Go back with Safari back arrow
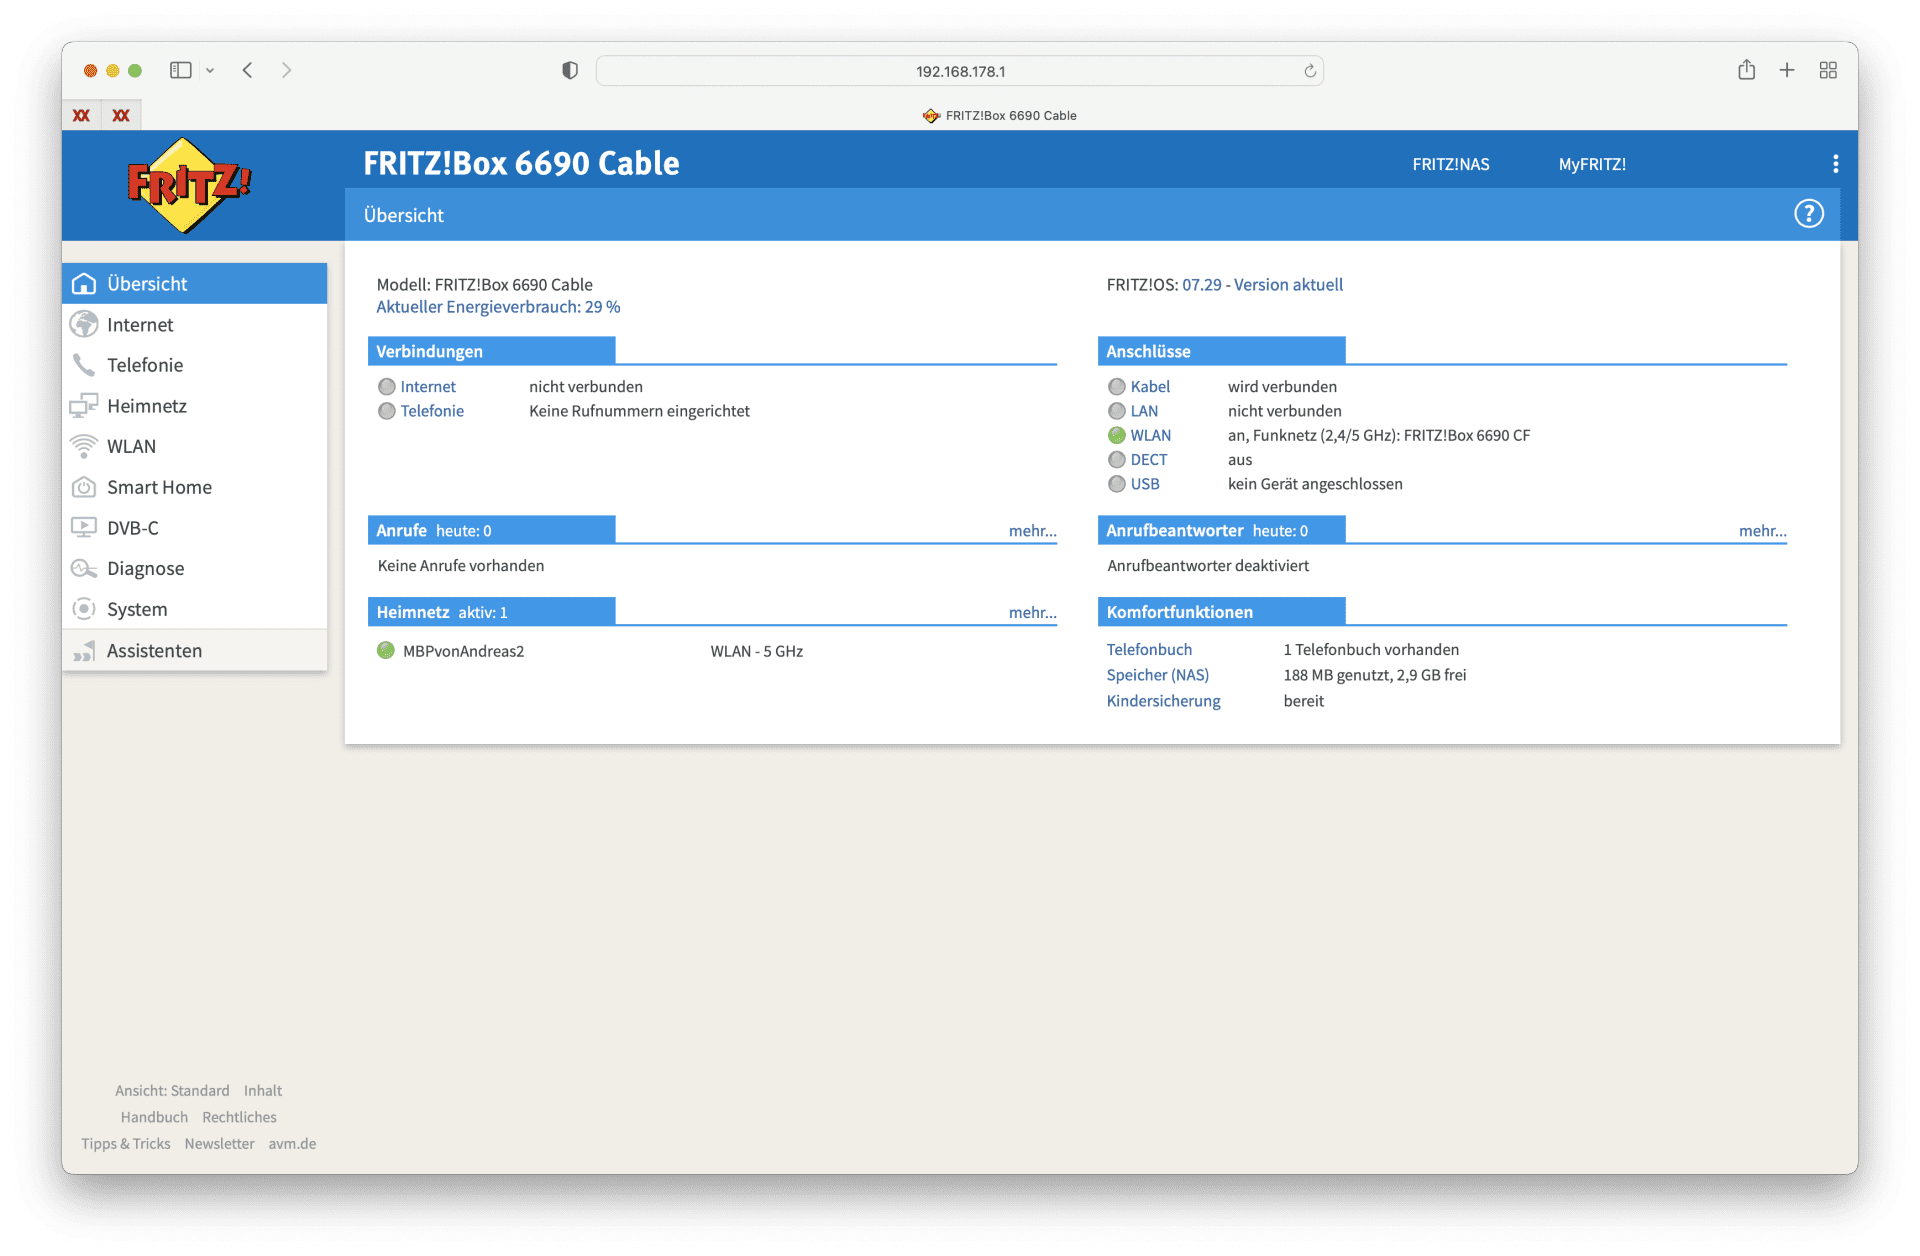Image resolution: width=1920 pixels, height=1256 pixels. click(247, 70)
